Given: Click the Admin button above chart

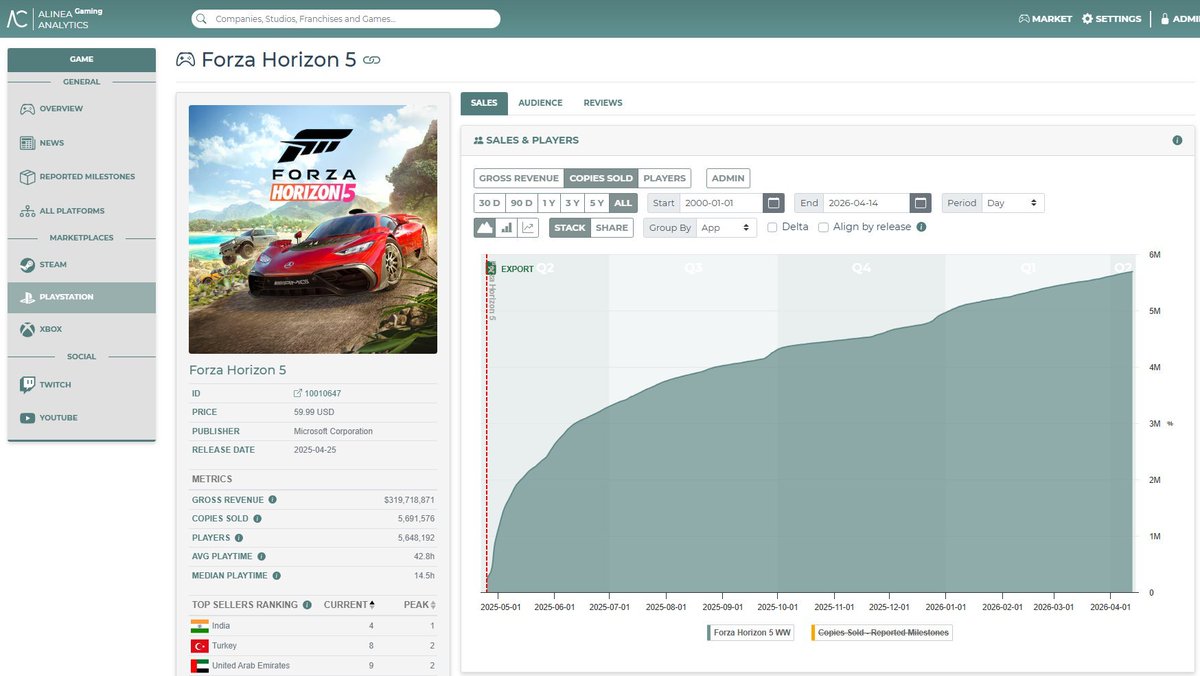Looking at the screenshot, I should click(x=728, y=178).
